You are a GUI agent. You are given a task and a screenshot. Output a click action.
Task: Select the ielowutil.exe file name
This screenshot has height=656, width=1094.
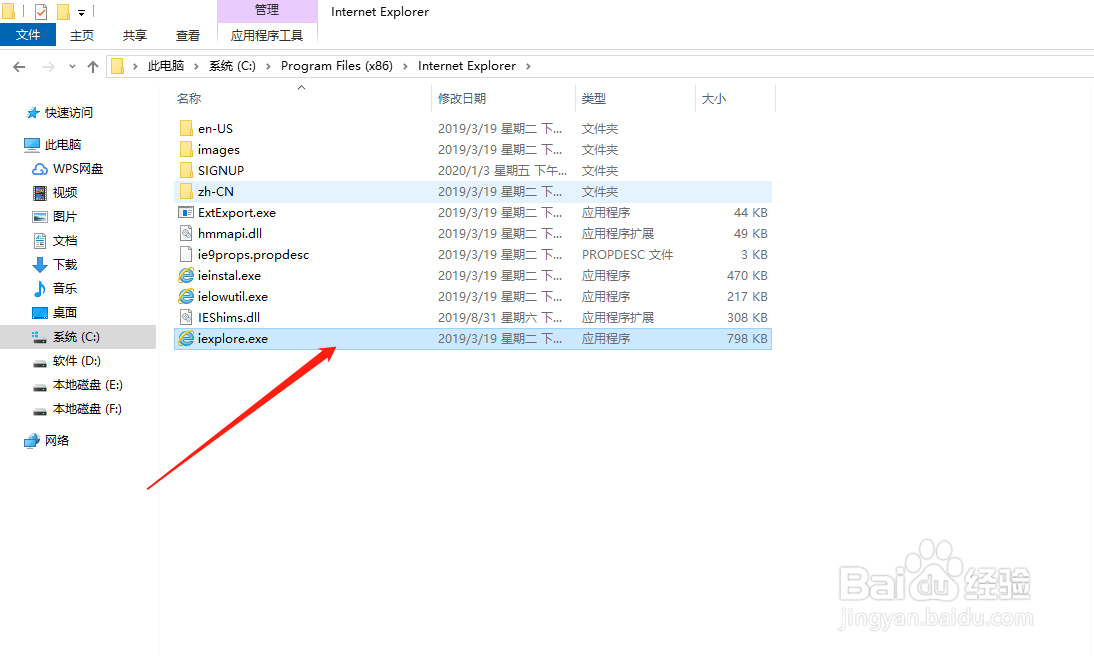pyautogui.click(x=232, y=297)
